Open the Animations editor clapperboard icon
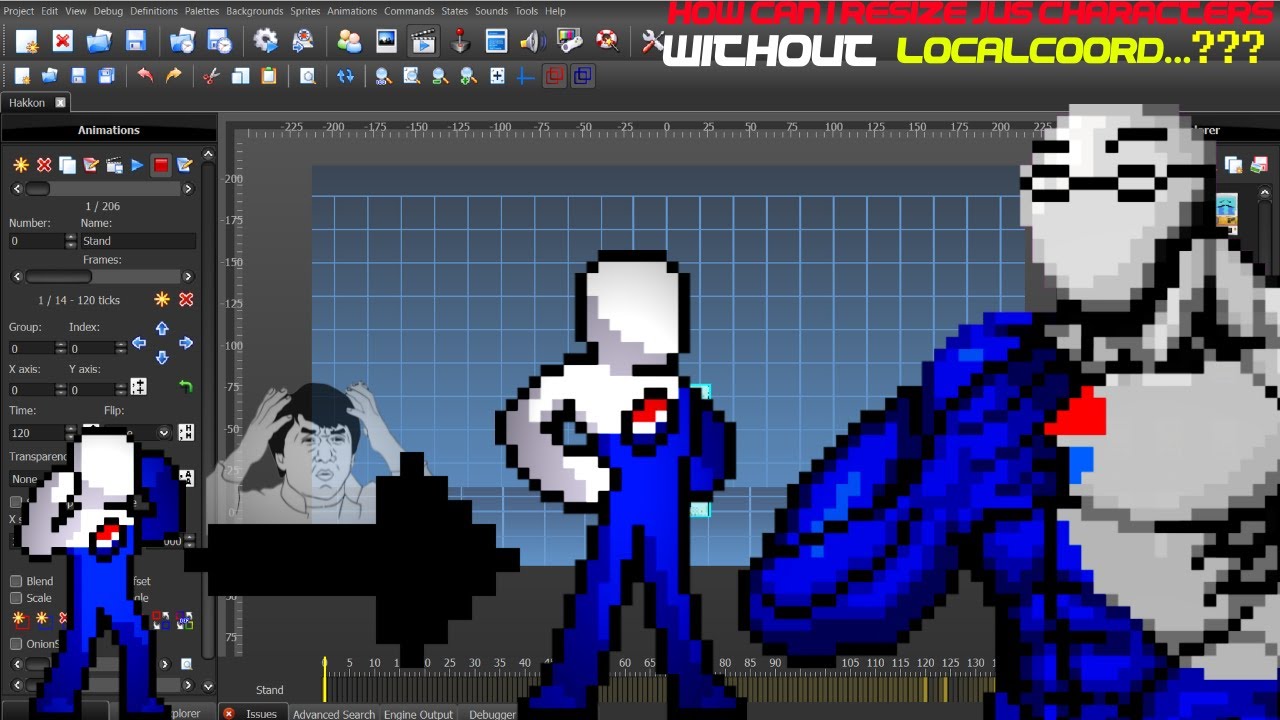This screenshot has width=1280, height=720. [x=424, y=41]
